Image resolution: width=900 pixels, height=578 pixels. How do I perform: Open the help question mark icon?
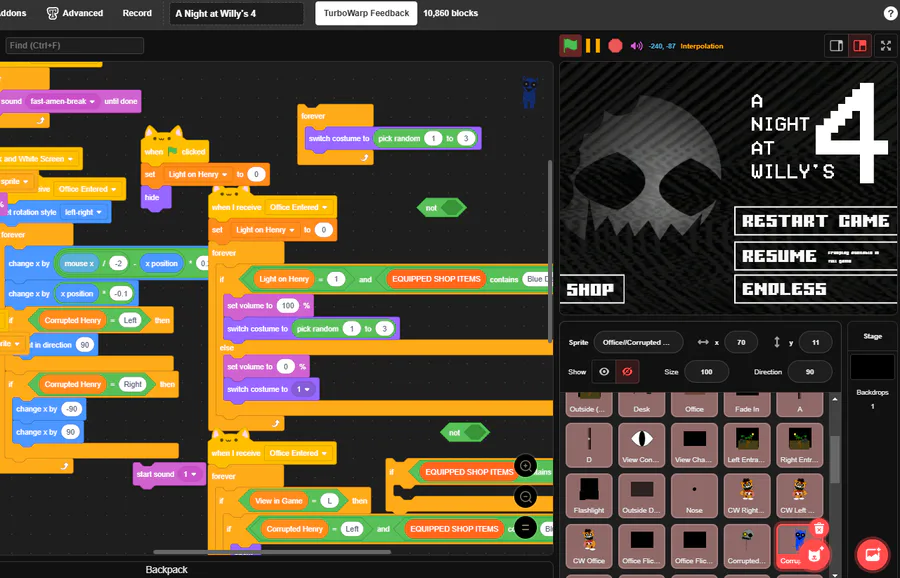tap(890, 13)
